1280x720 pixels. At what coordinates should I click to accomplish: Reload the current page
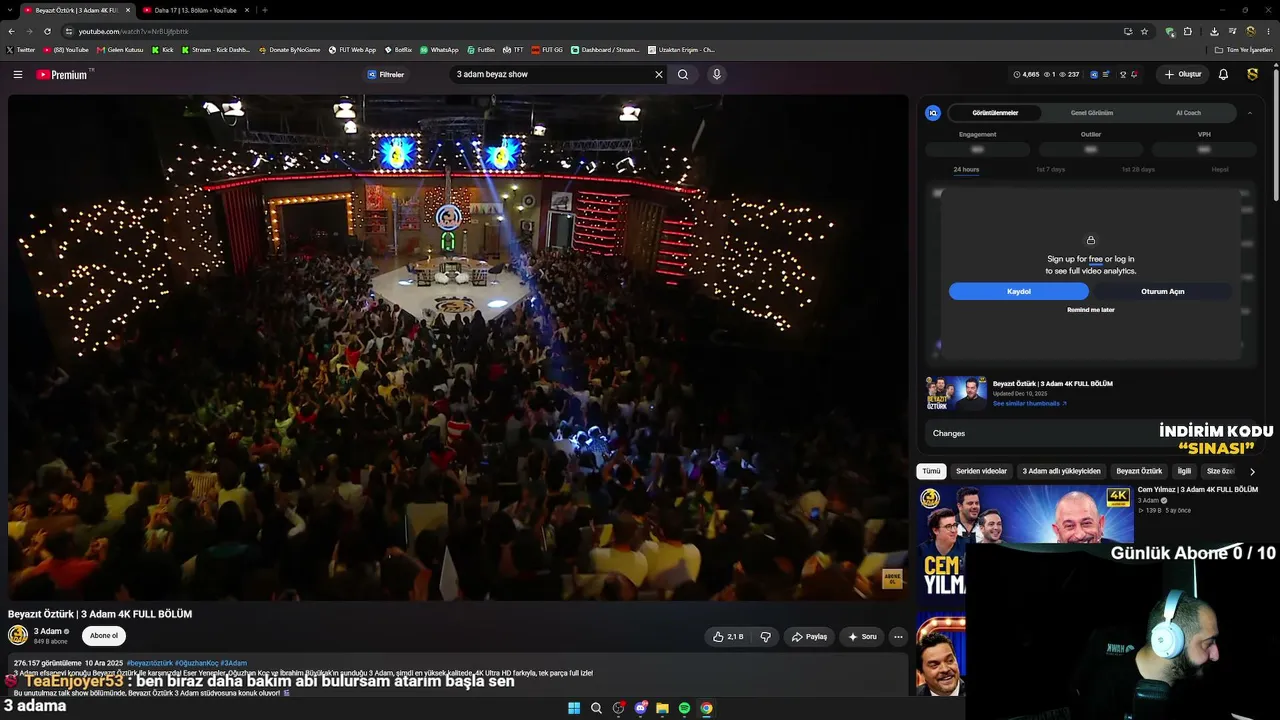pos(47,31)
